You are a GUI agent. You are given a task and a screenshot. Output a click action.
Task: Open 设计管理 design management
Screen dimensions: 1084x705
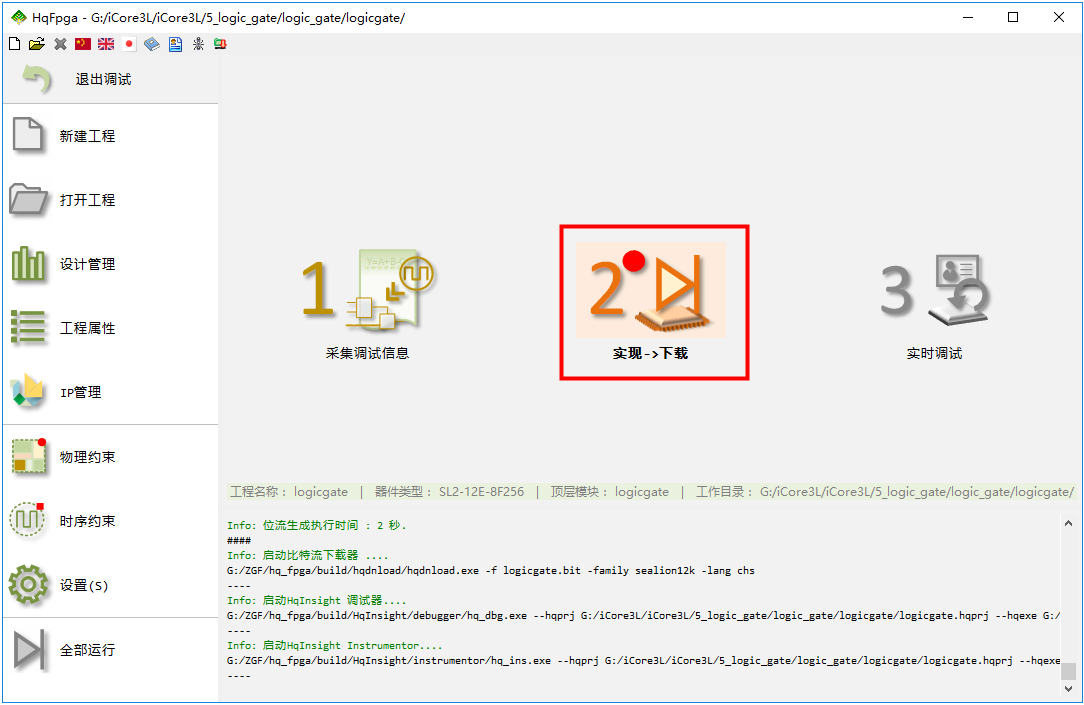(x=87, y=264)
